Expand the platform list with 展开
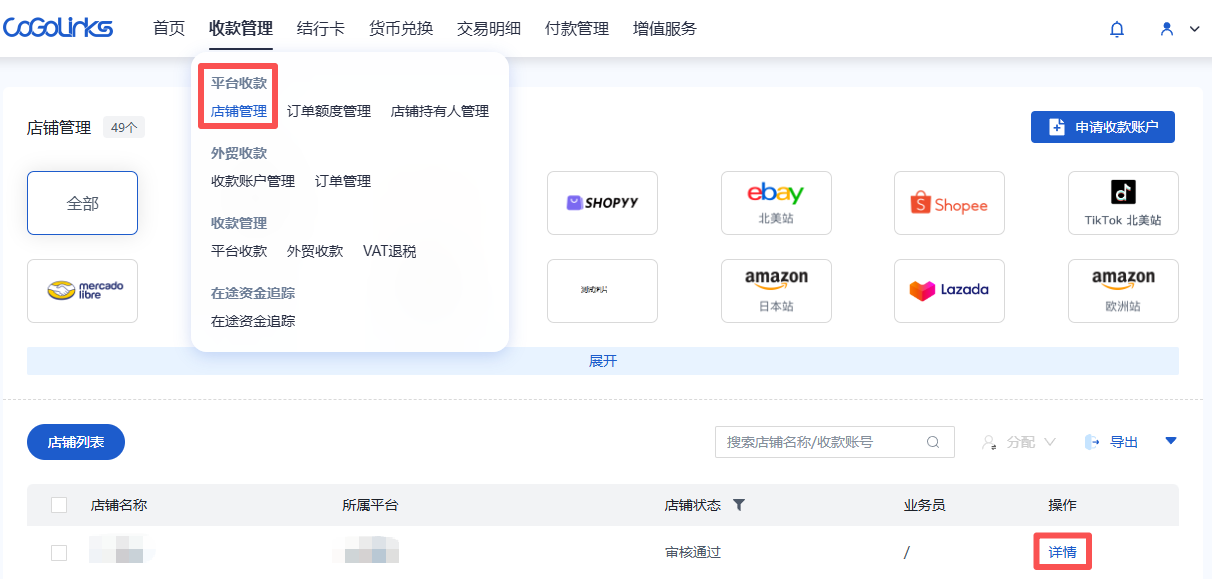Screen dimensions: 1212x579 [603, 361]
